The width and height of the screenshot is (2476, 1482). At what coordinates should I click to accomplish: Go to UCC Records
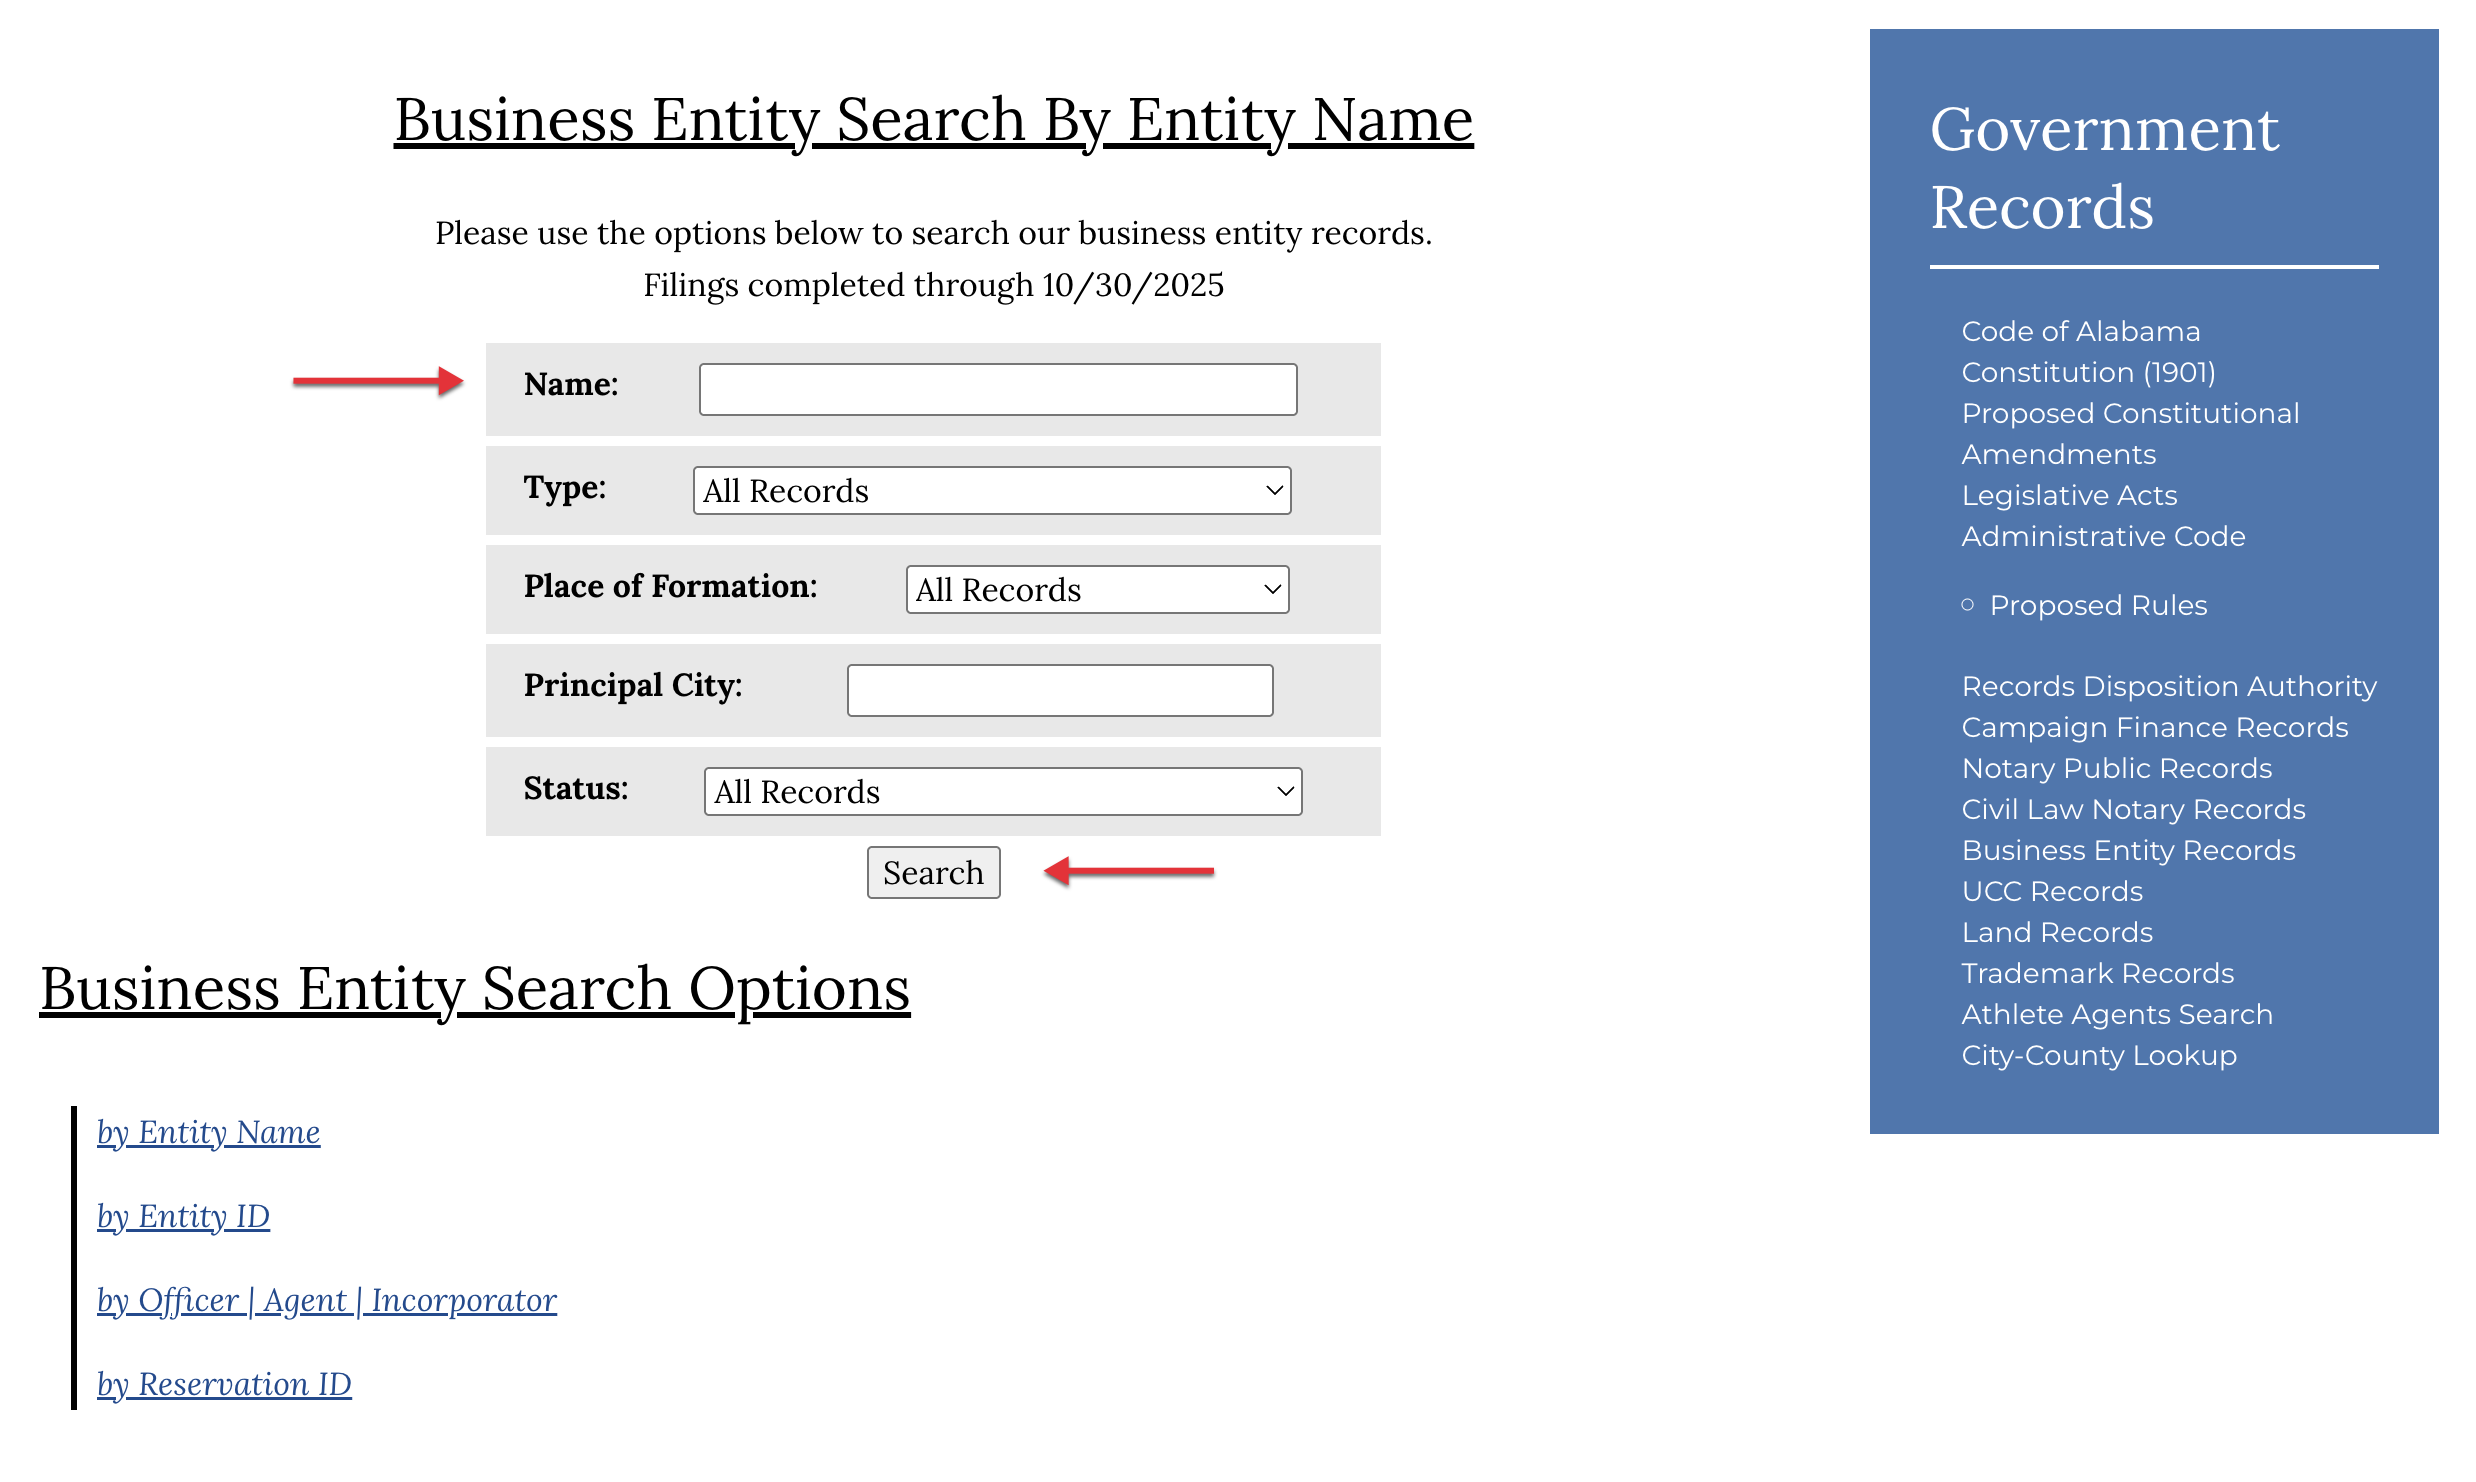[x=2051, y=891]
